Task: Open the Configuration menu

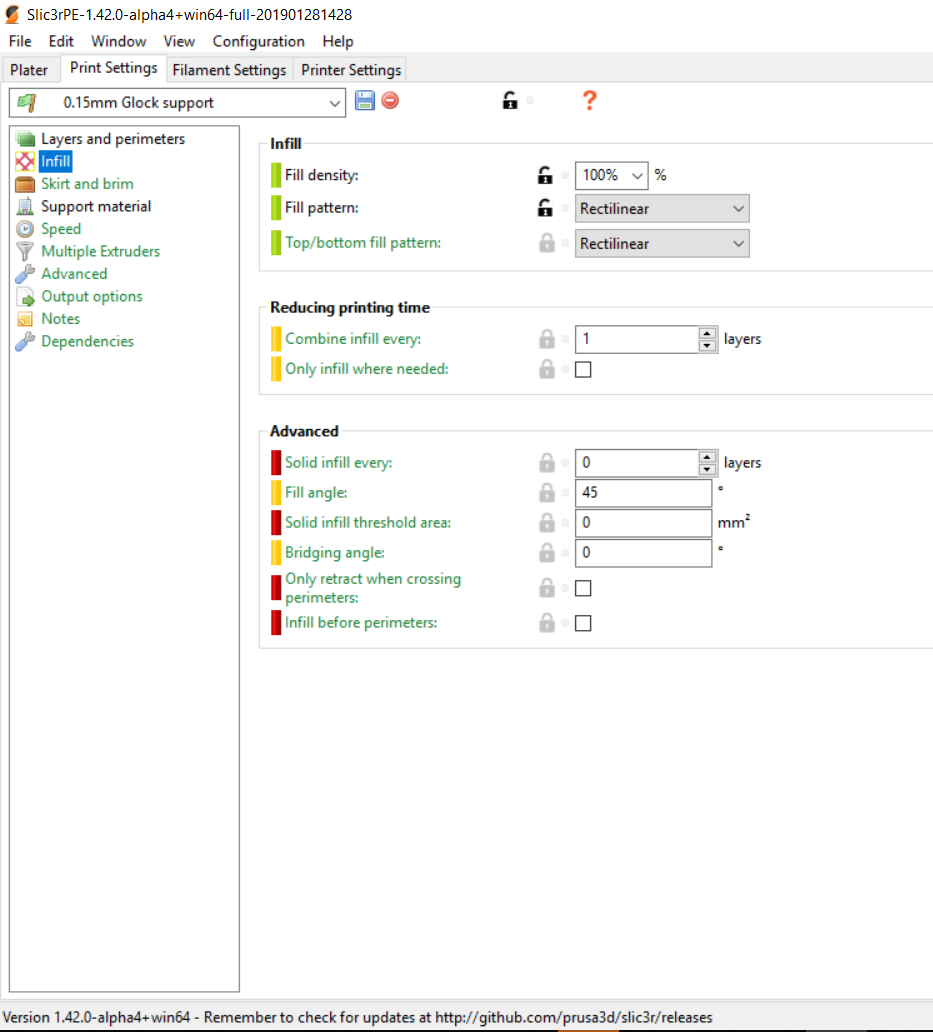Action: 258,41
